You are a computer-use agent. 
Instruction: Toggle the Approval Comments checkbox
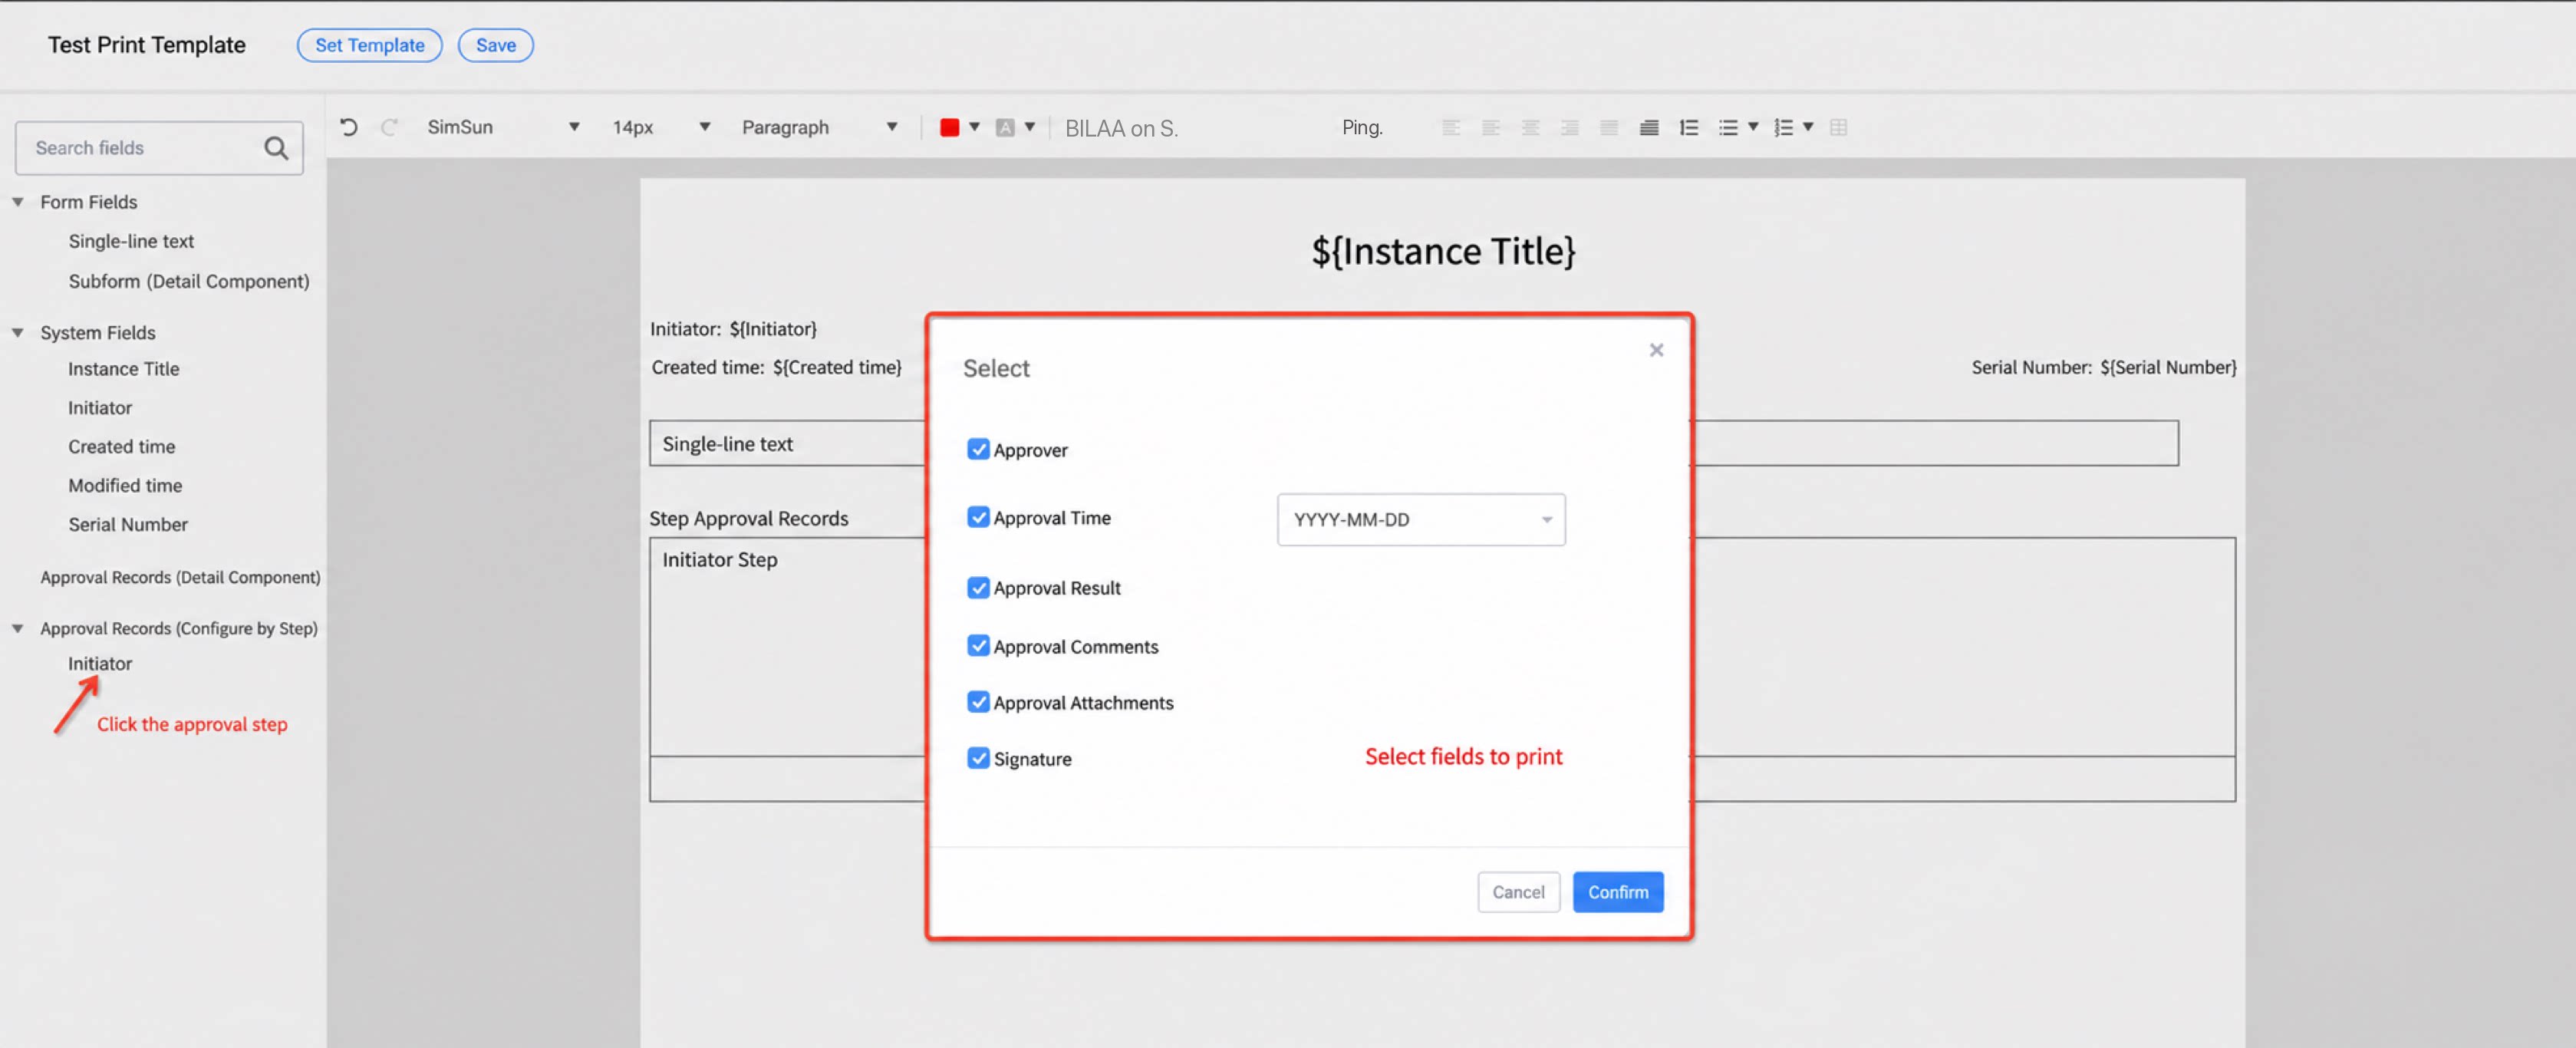click(x=978, y=646)
